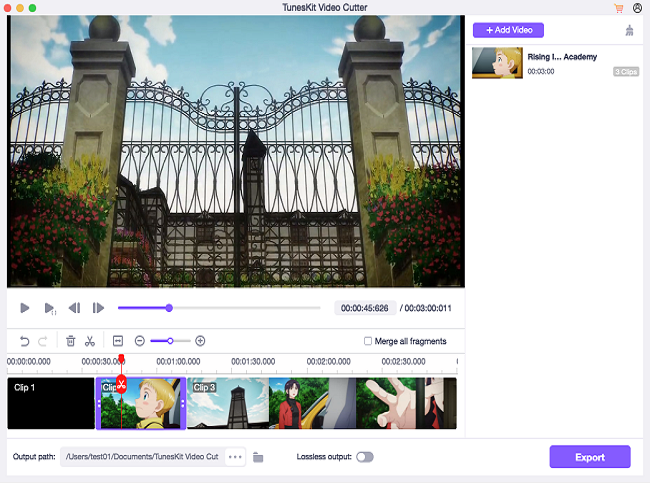This screenshot has width=650, height=483.
Task: Click the 3 Clips badge
Action: 626,72
